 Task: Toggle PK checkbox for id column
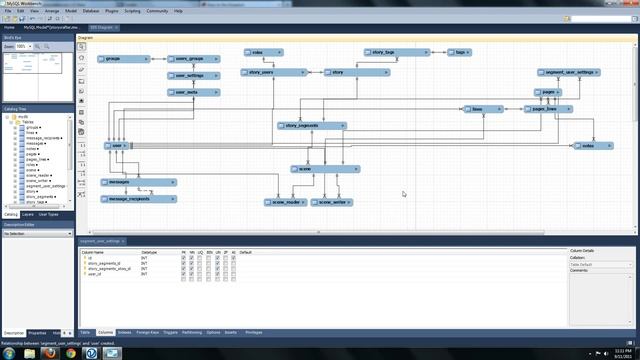(183, 258)
